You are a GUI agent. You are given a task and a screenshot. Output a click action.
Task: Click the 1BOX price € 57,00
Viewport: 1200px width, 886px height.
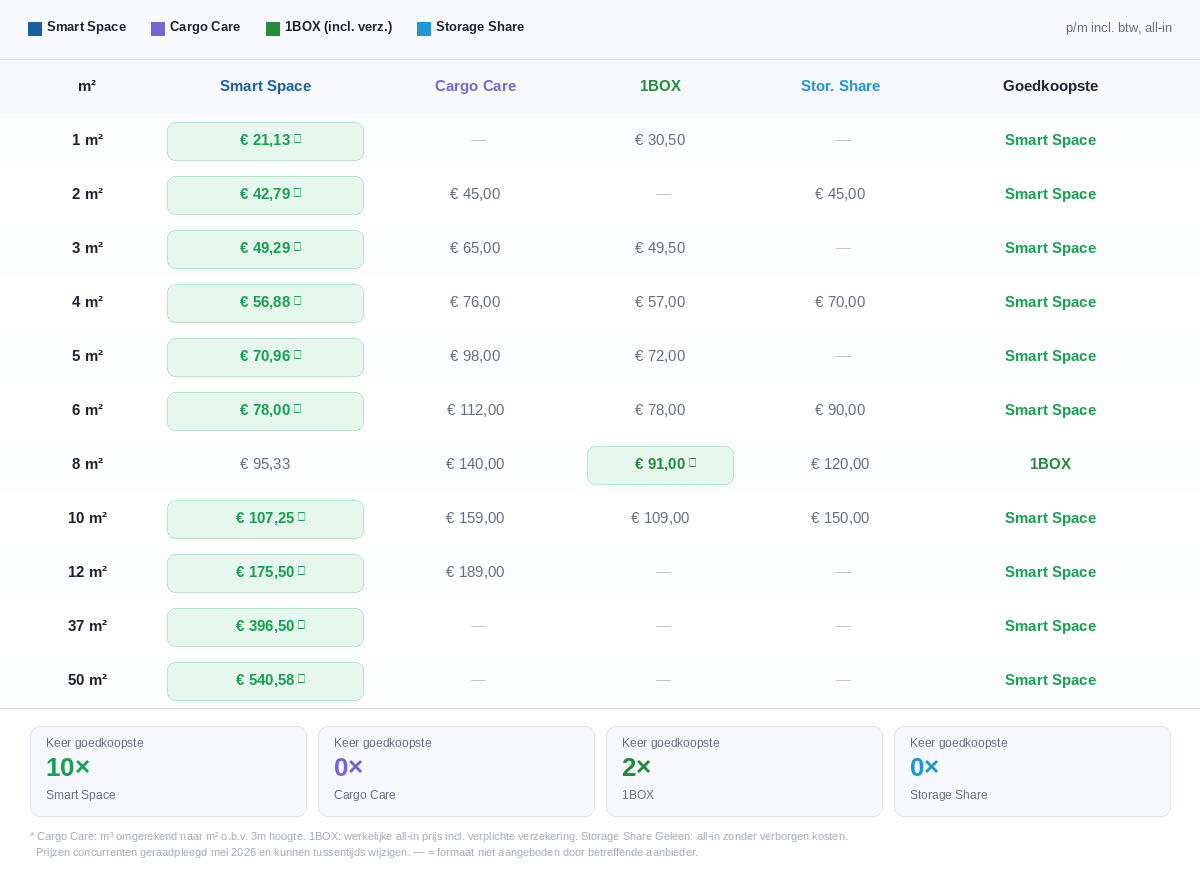pyautogui.click(x=660, y=302)
